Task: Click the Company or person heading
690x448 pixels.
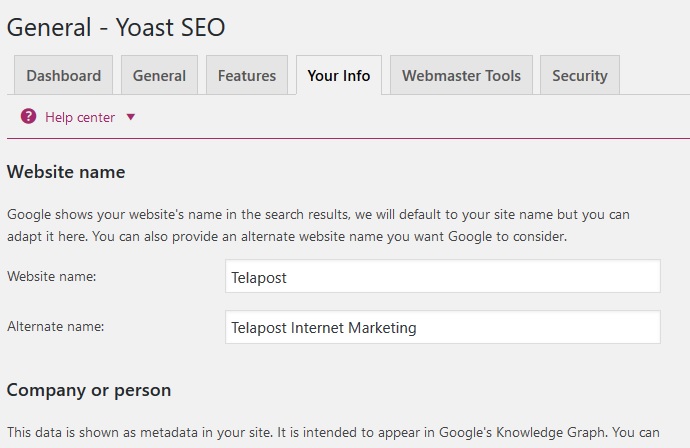Action: [89, 390]
